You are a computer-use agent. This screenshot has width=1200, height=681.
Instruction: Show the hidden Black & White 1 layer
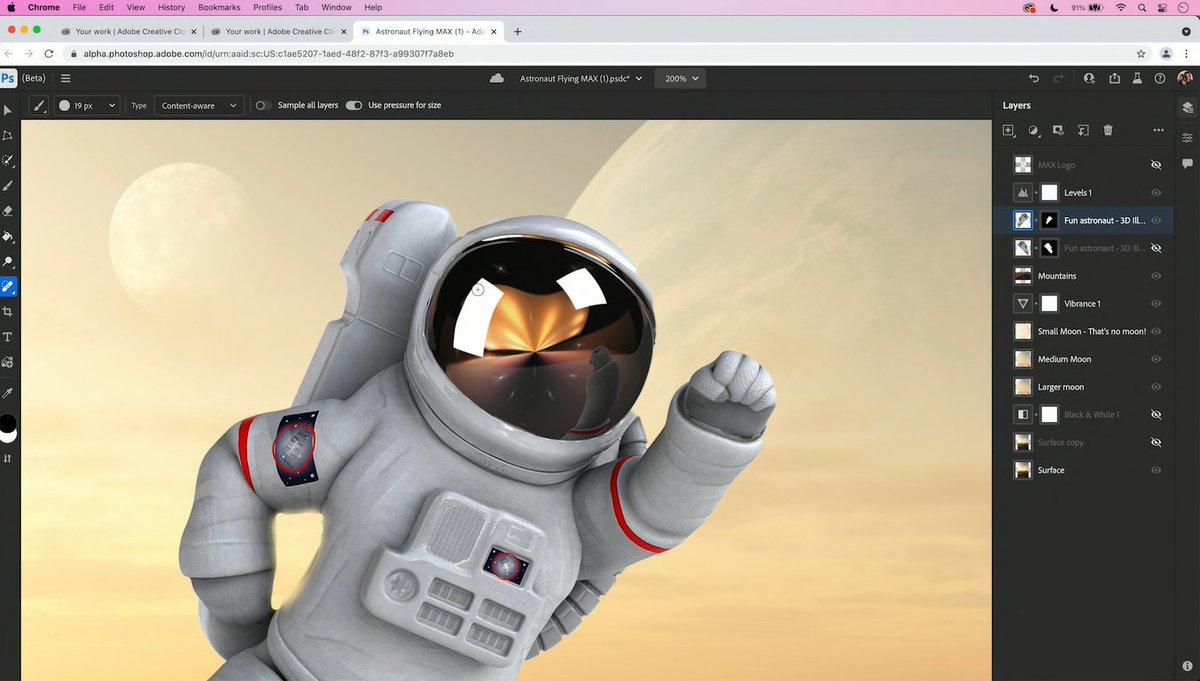pyautogui.click(x=1156, y=414)
